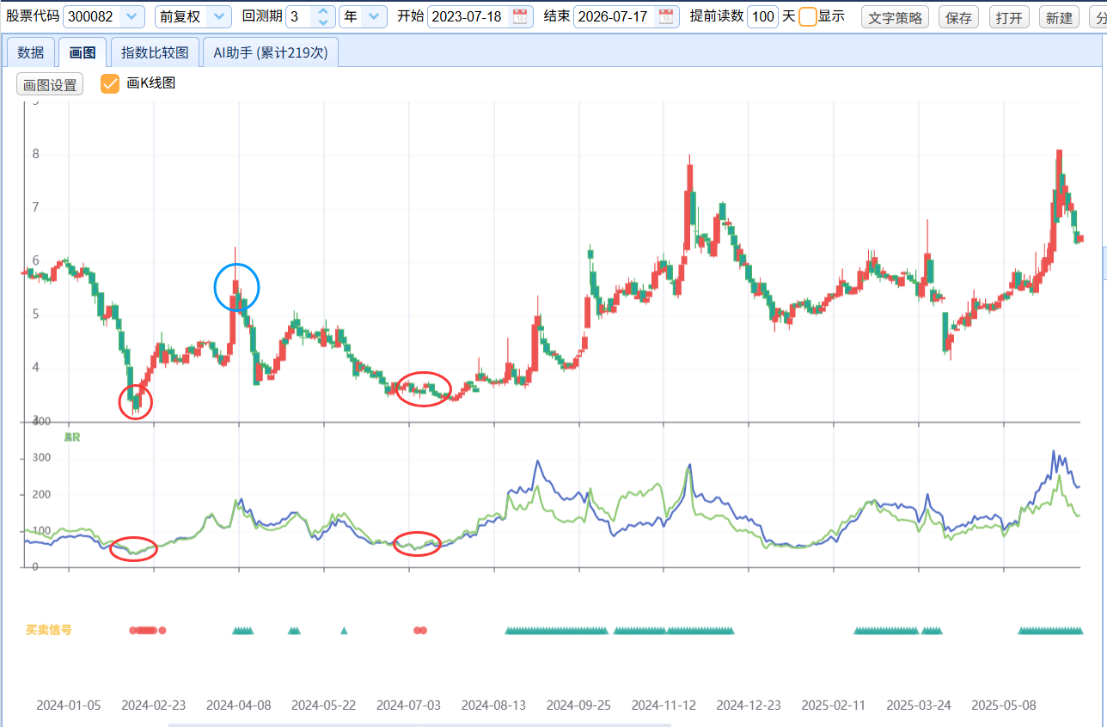Viewport: 1107px width, 727px height.
Task: Decrease backtest period with down arrow
Action: 323,22
